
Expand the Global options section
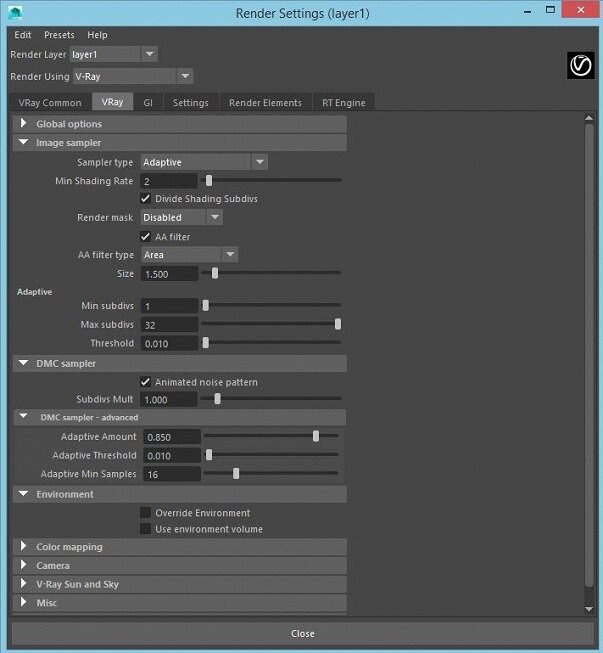(180, 124)
